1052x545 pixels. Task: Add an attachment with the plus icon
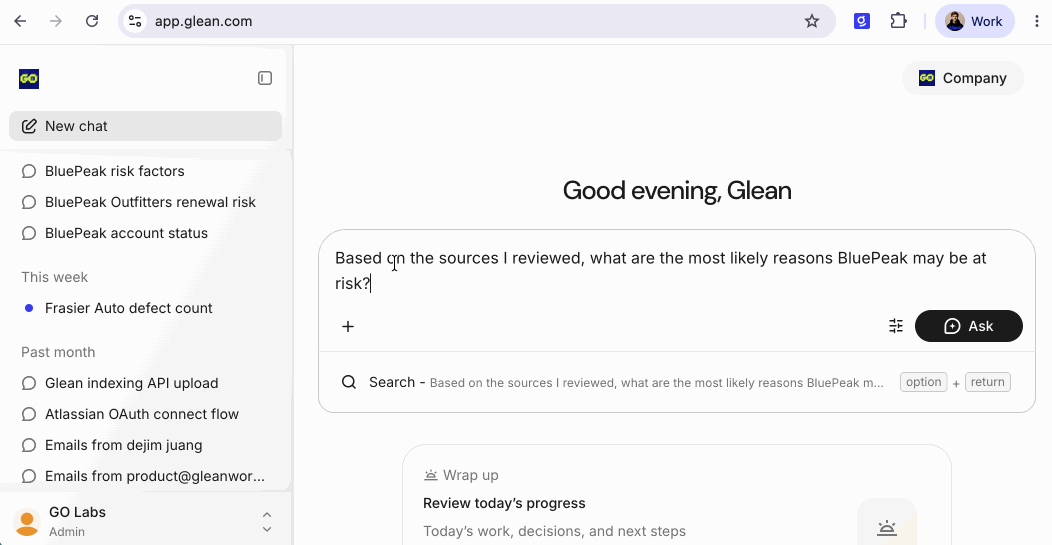click(x=348, y=326)
